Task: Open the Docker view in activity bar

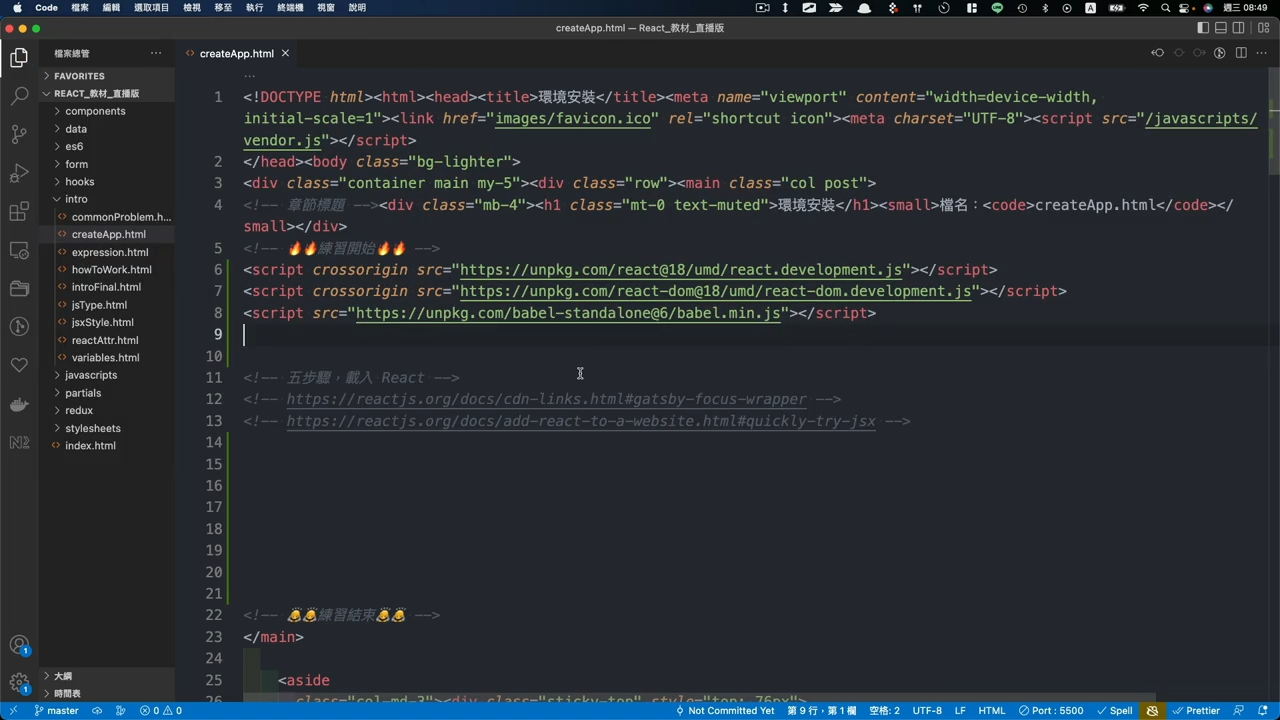Action: 19,404
